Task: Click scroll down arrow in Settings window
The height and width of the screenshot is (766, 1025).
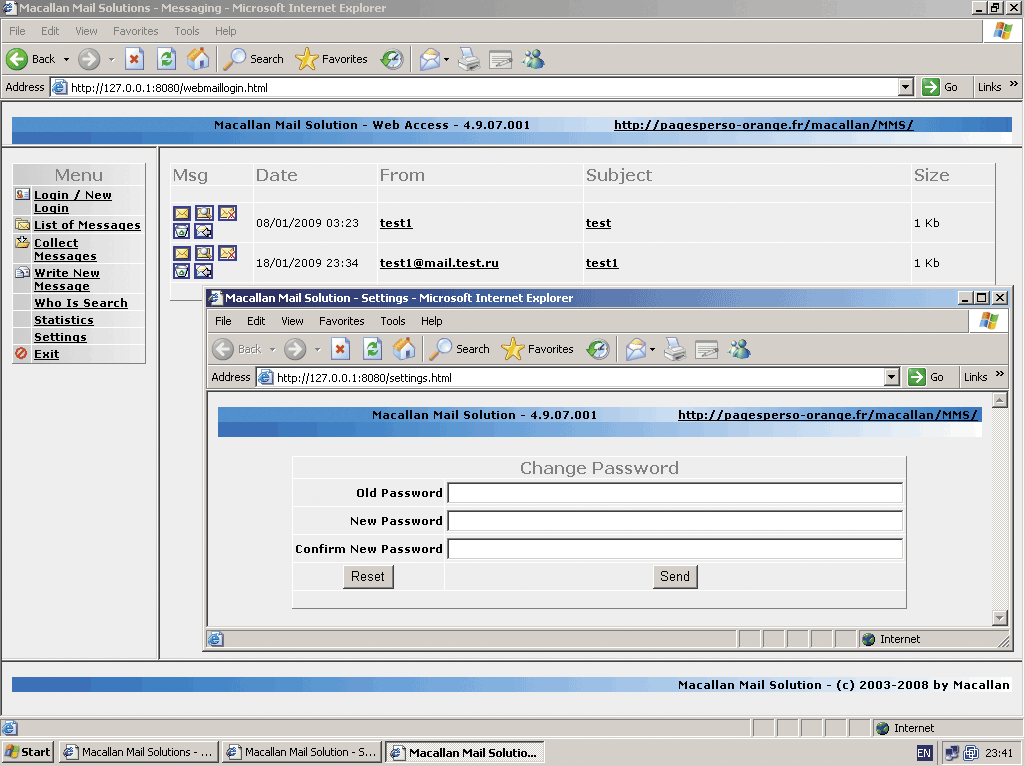Action: [x=1000, y=617]
